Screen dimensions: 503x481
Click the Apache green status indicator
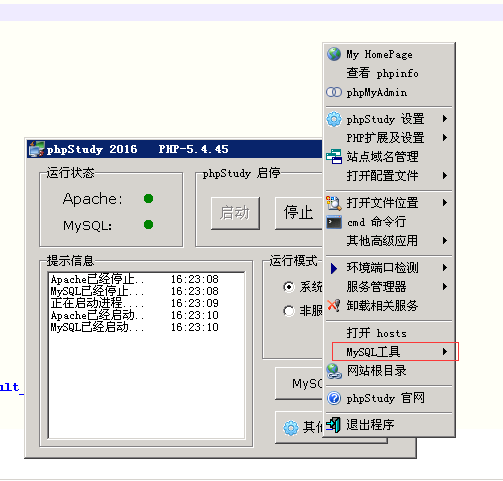point(148,199)
